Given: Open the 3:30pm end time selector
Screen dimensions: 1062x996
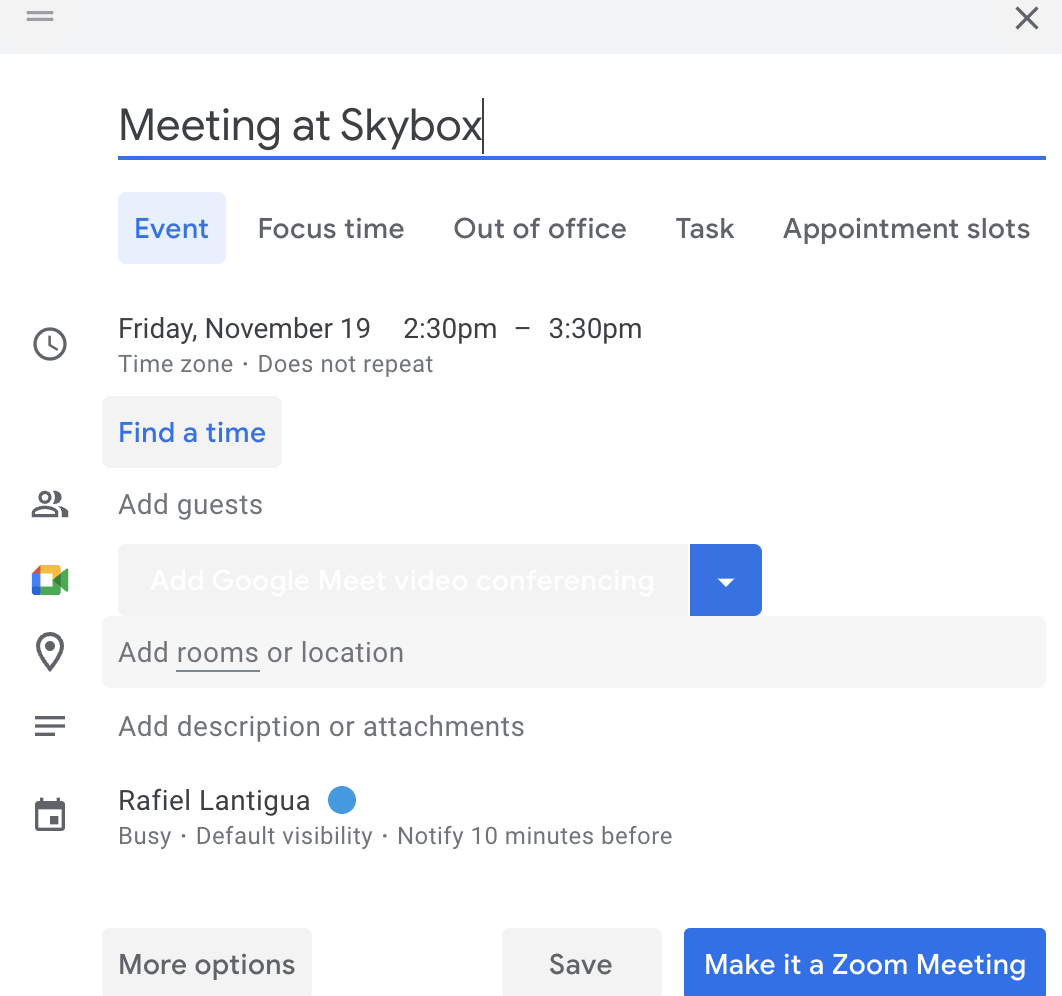Looking at the screenshot, I should click(595, 328).
